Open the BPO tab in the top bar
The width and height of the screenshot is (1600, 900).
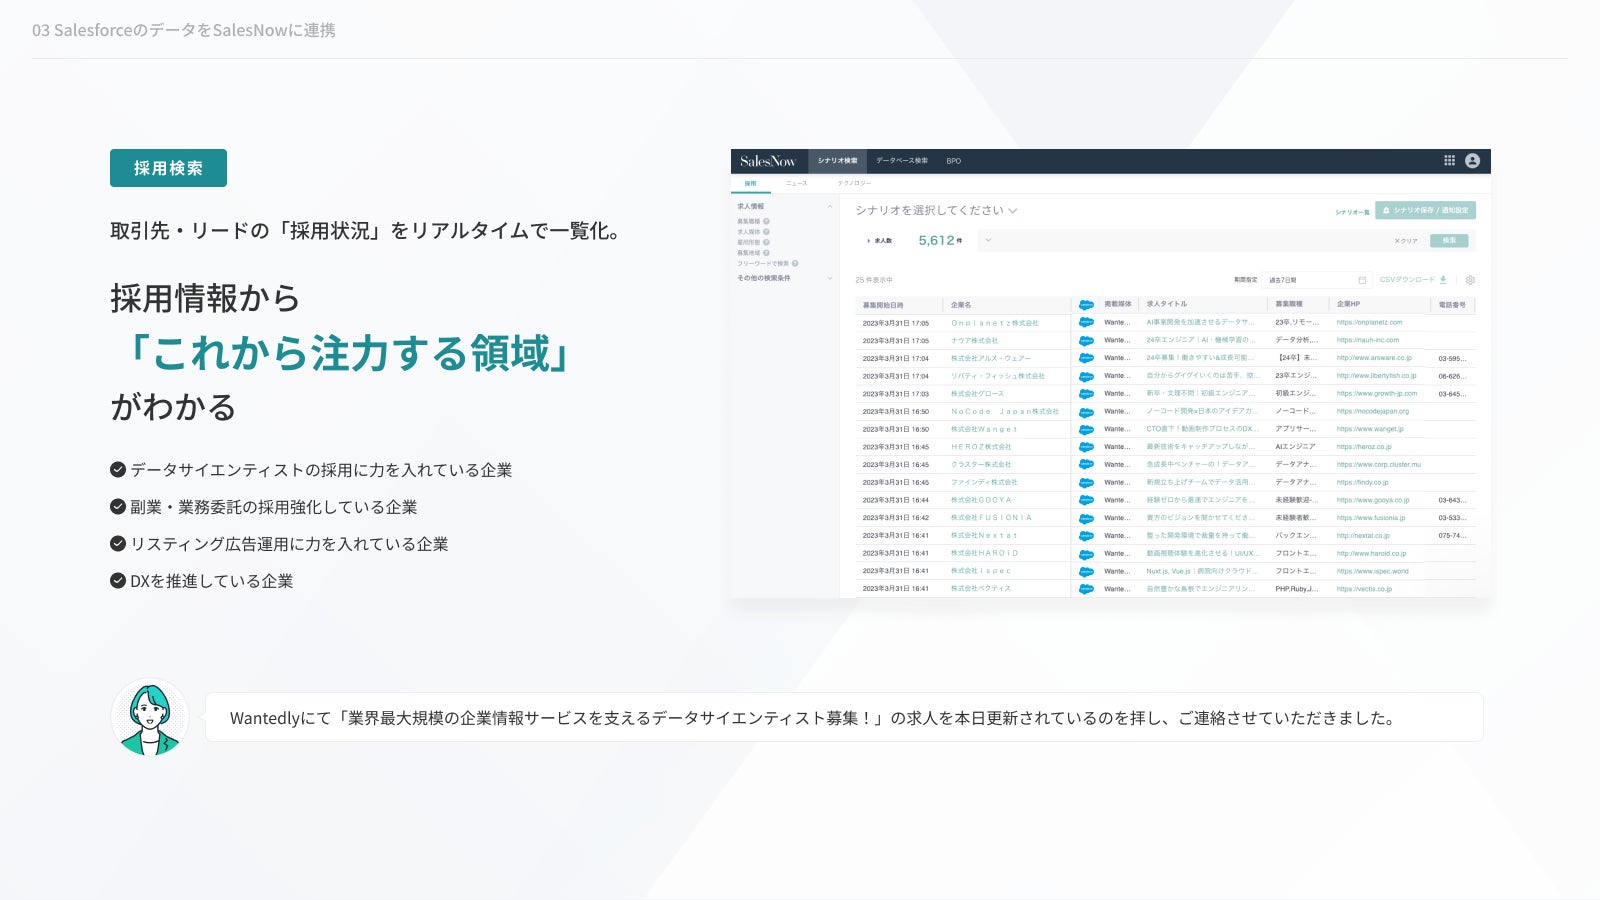[x=954, y=161]
